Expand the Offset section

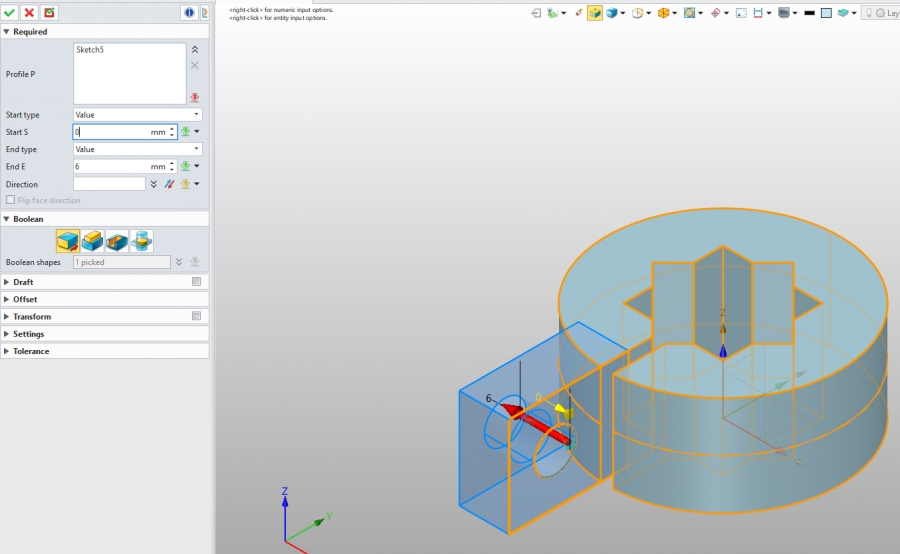pos(6,299)
